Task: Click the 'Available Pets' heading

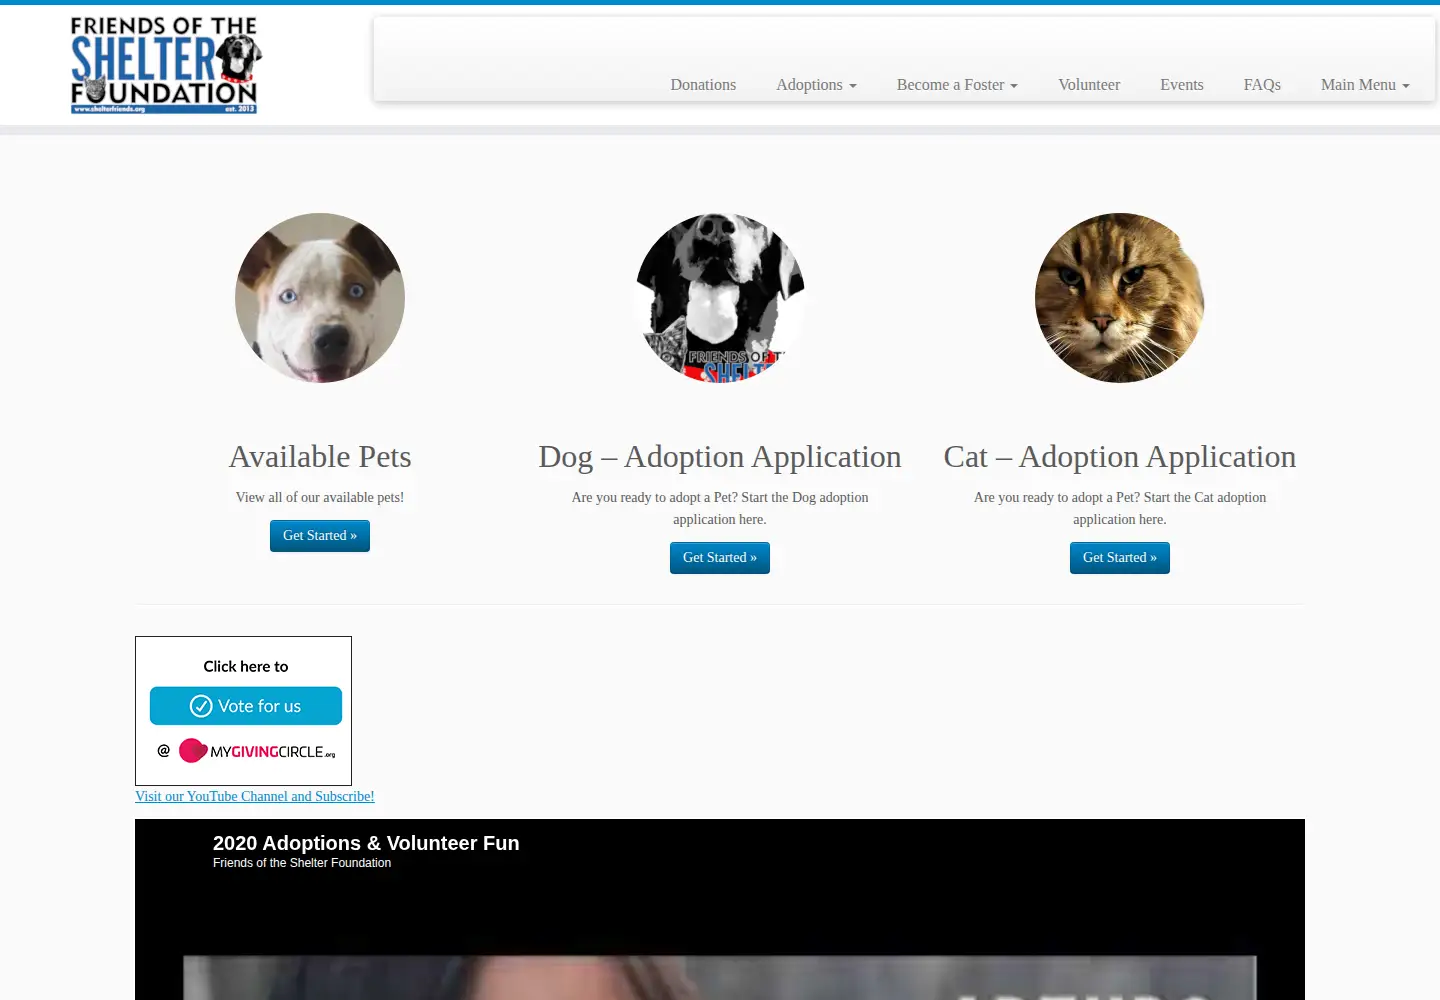Action: [320, 457]
